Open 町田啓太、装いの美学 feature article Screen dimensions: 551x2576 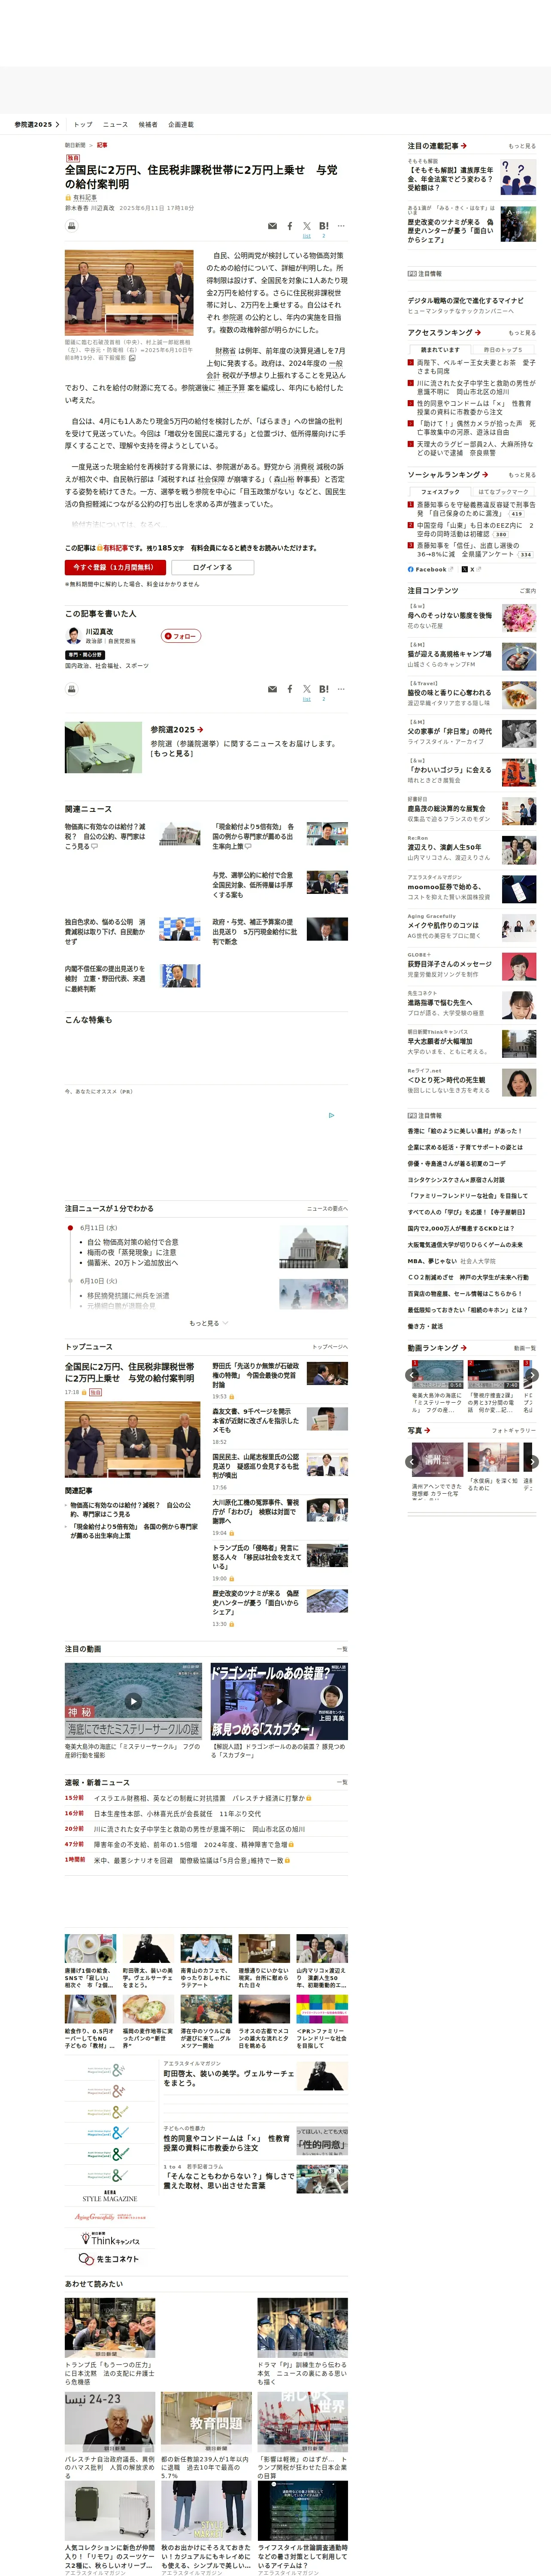(x=229, y=2079)
